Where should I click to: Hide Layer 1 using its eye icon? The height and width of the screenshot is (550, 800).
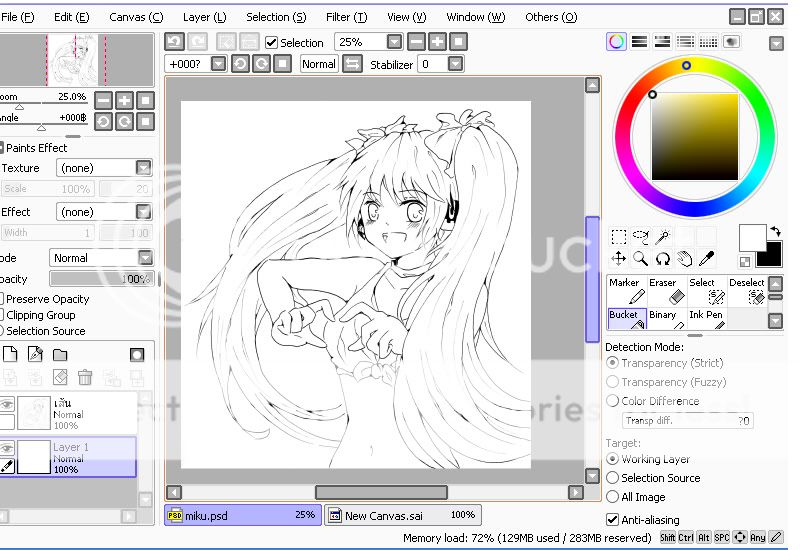coord(6,447)
